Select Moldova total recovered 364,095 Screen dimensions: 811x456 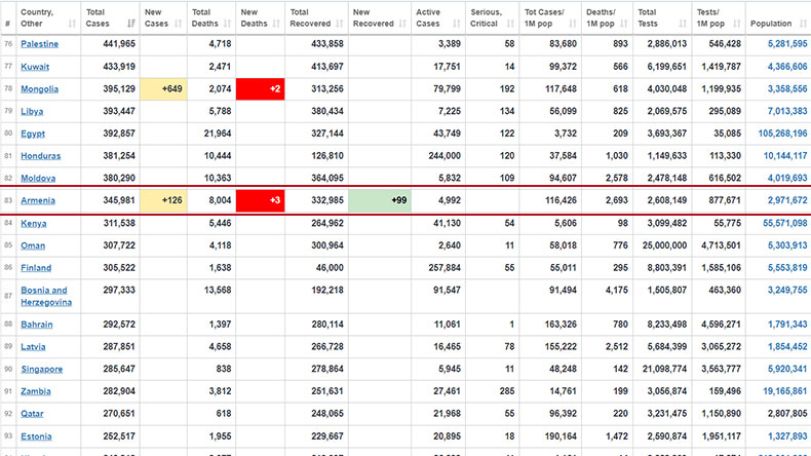pos(327,178)
